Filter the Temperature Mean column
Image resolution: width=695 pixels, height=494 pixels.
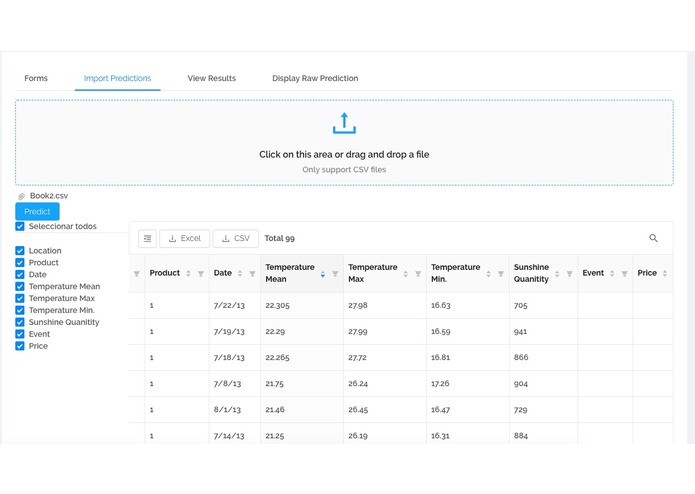[335, 274]
